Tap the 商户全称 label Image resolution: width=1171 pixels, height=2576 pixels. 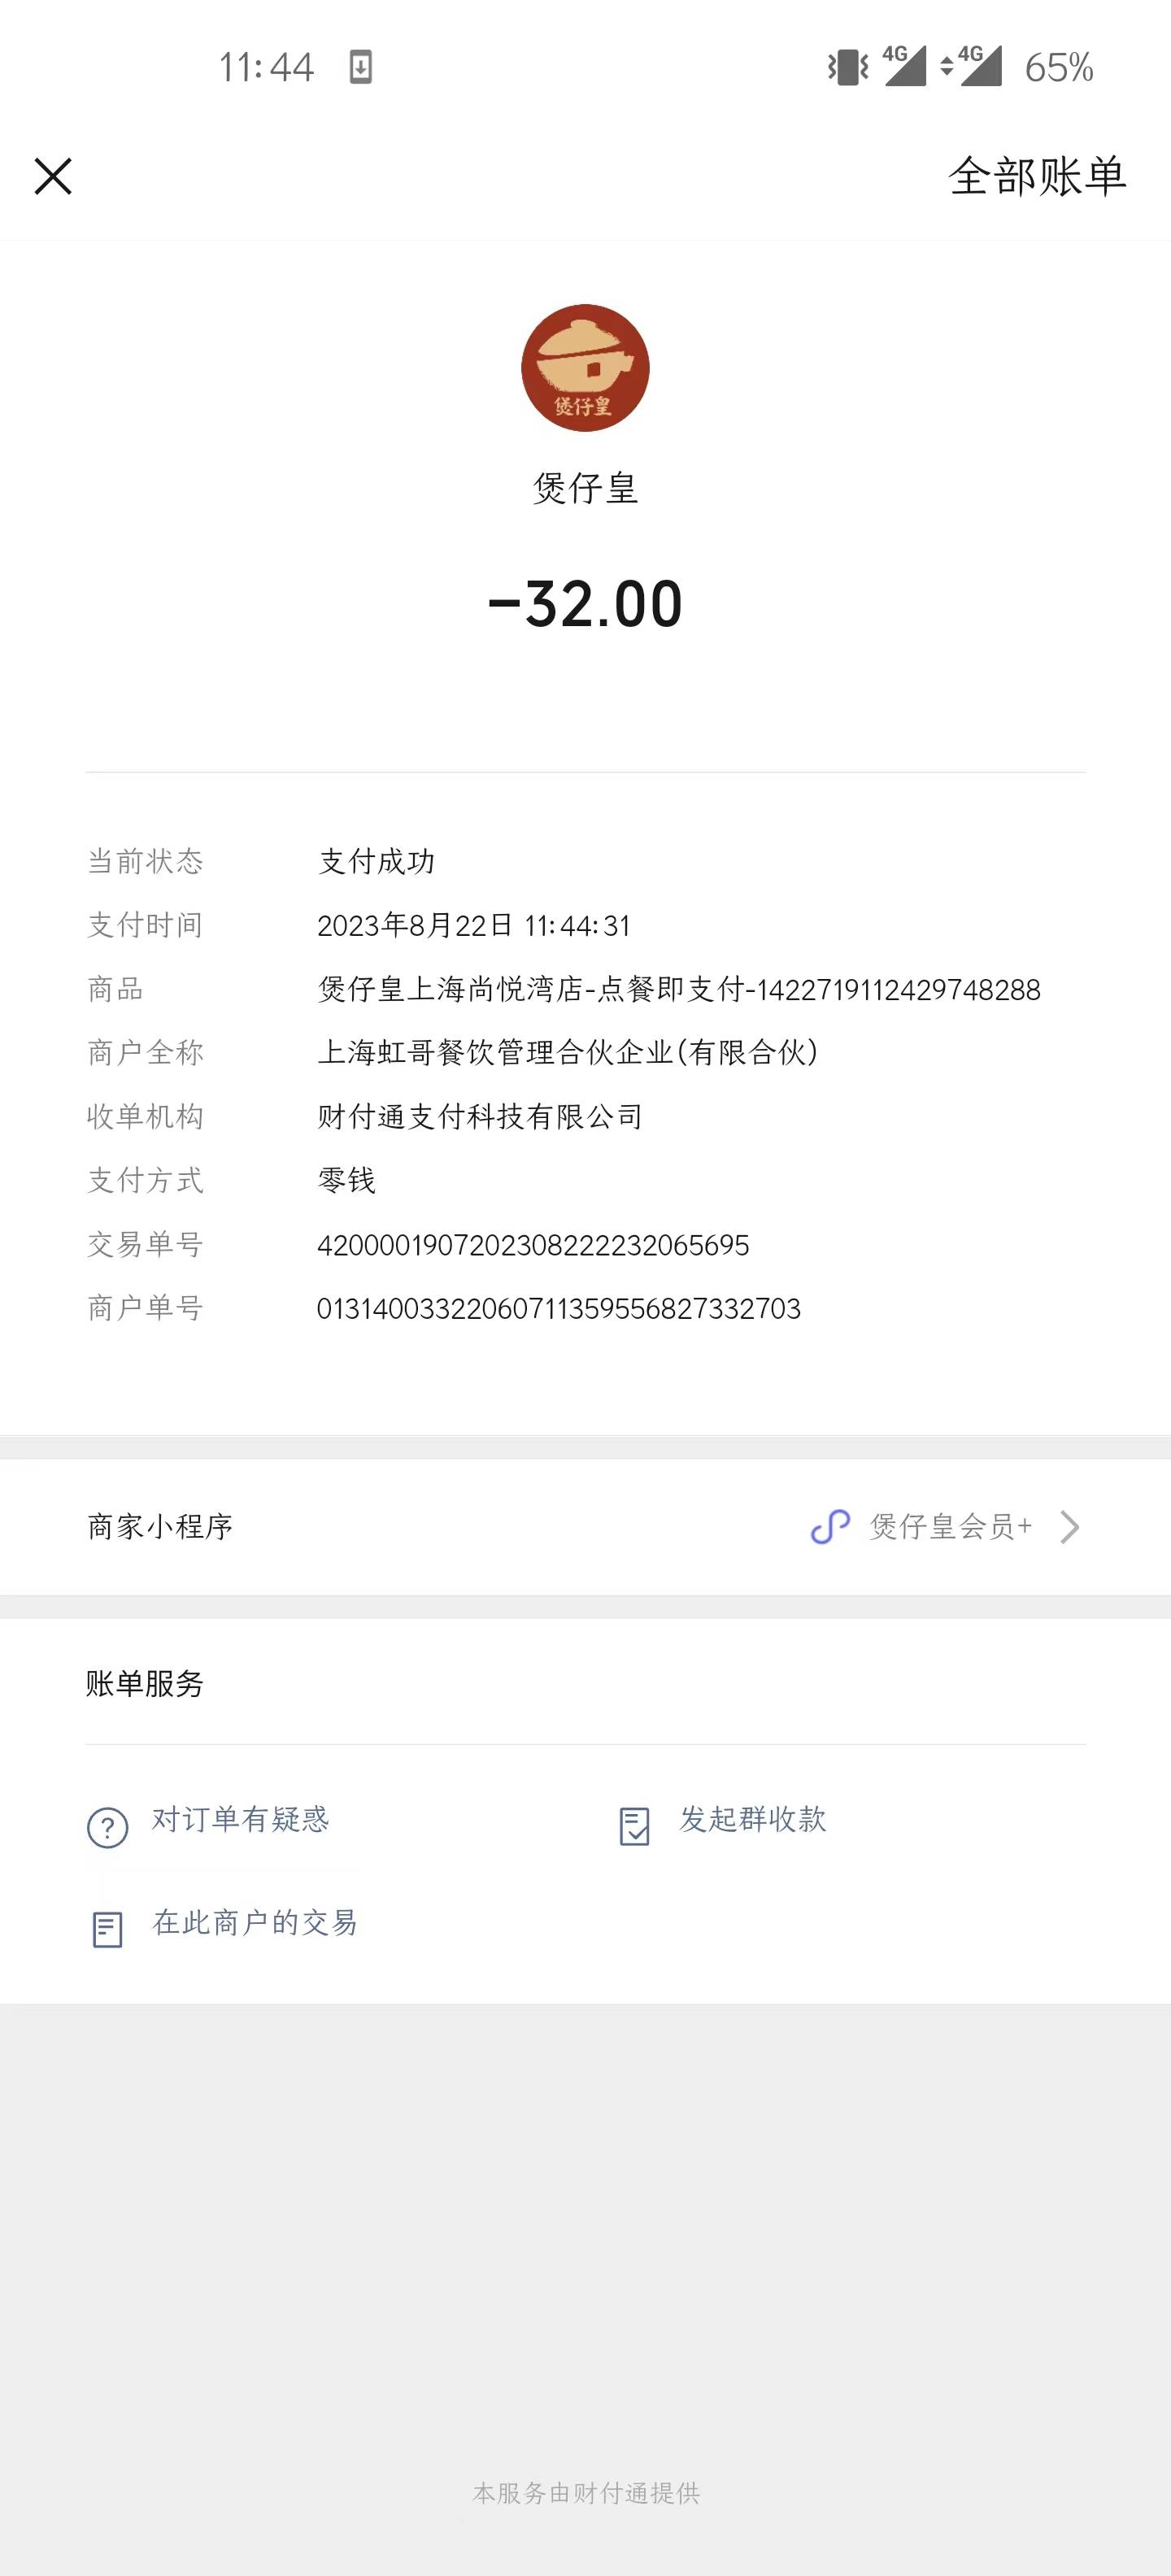click(145, 1052)
